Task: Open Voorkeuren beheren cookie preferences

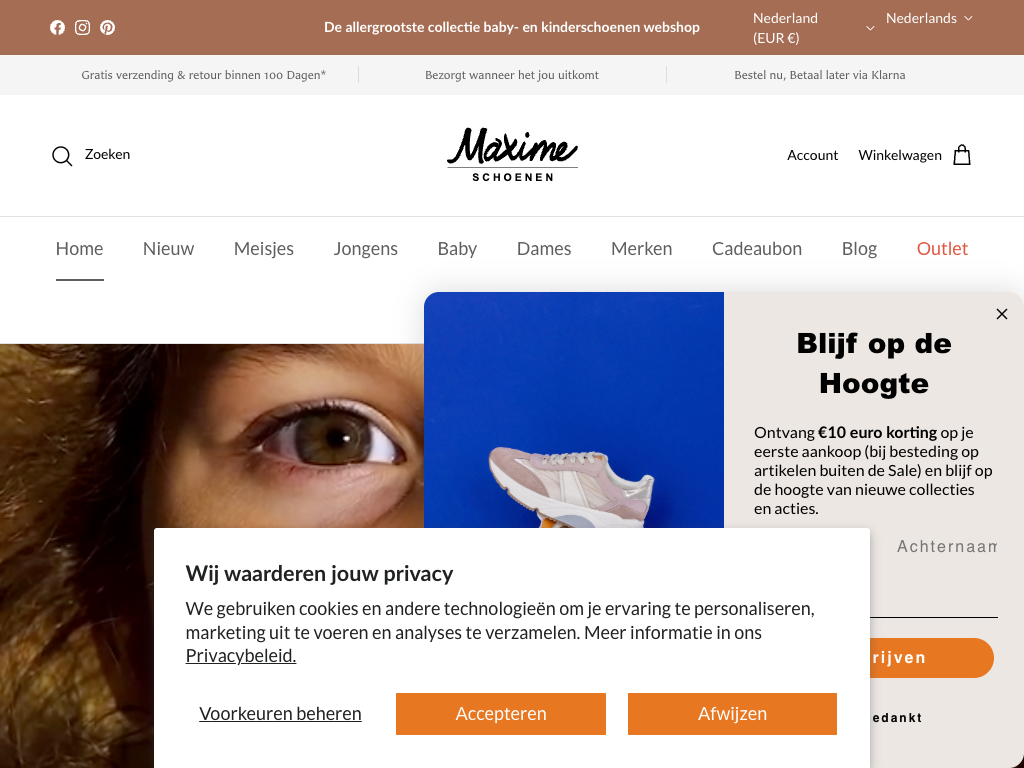Action: [280, 714]
